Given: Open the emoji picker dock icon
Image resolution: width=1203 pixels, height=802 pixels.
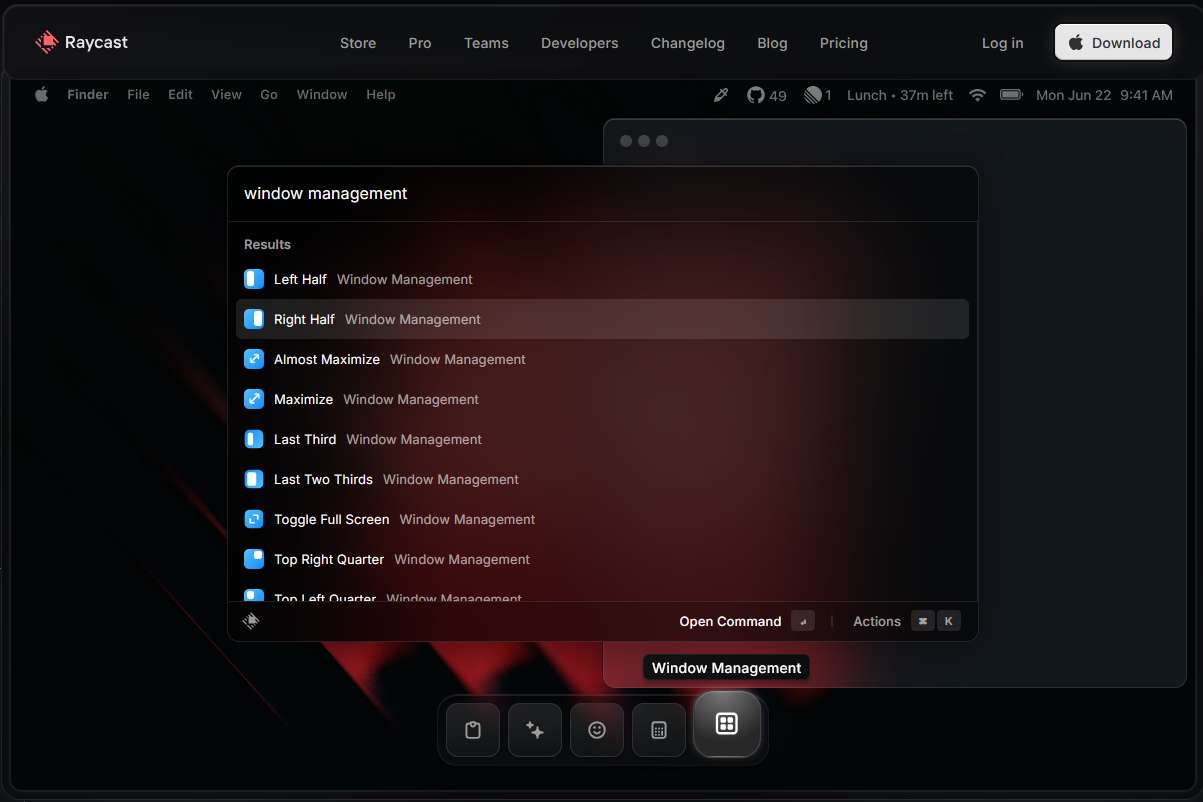Looking at the screenshot, I should click(597, 730).
